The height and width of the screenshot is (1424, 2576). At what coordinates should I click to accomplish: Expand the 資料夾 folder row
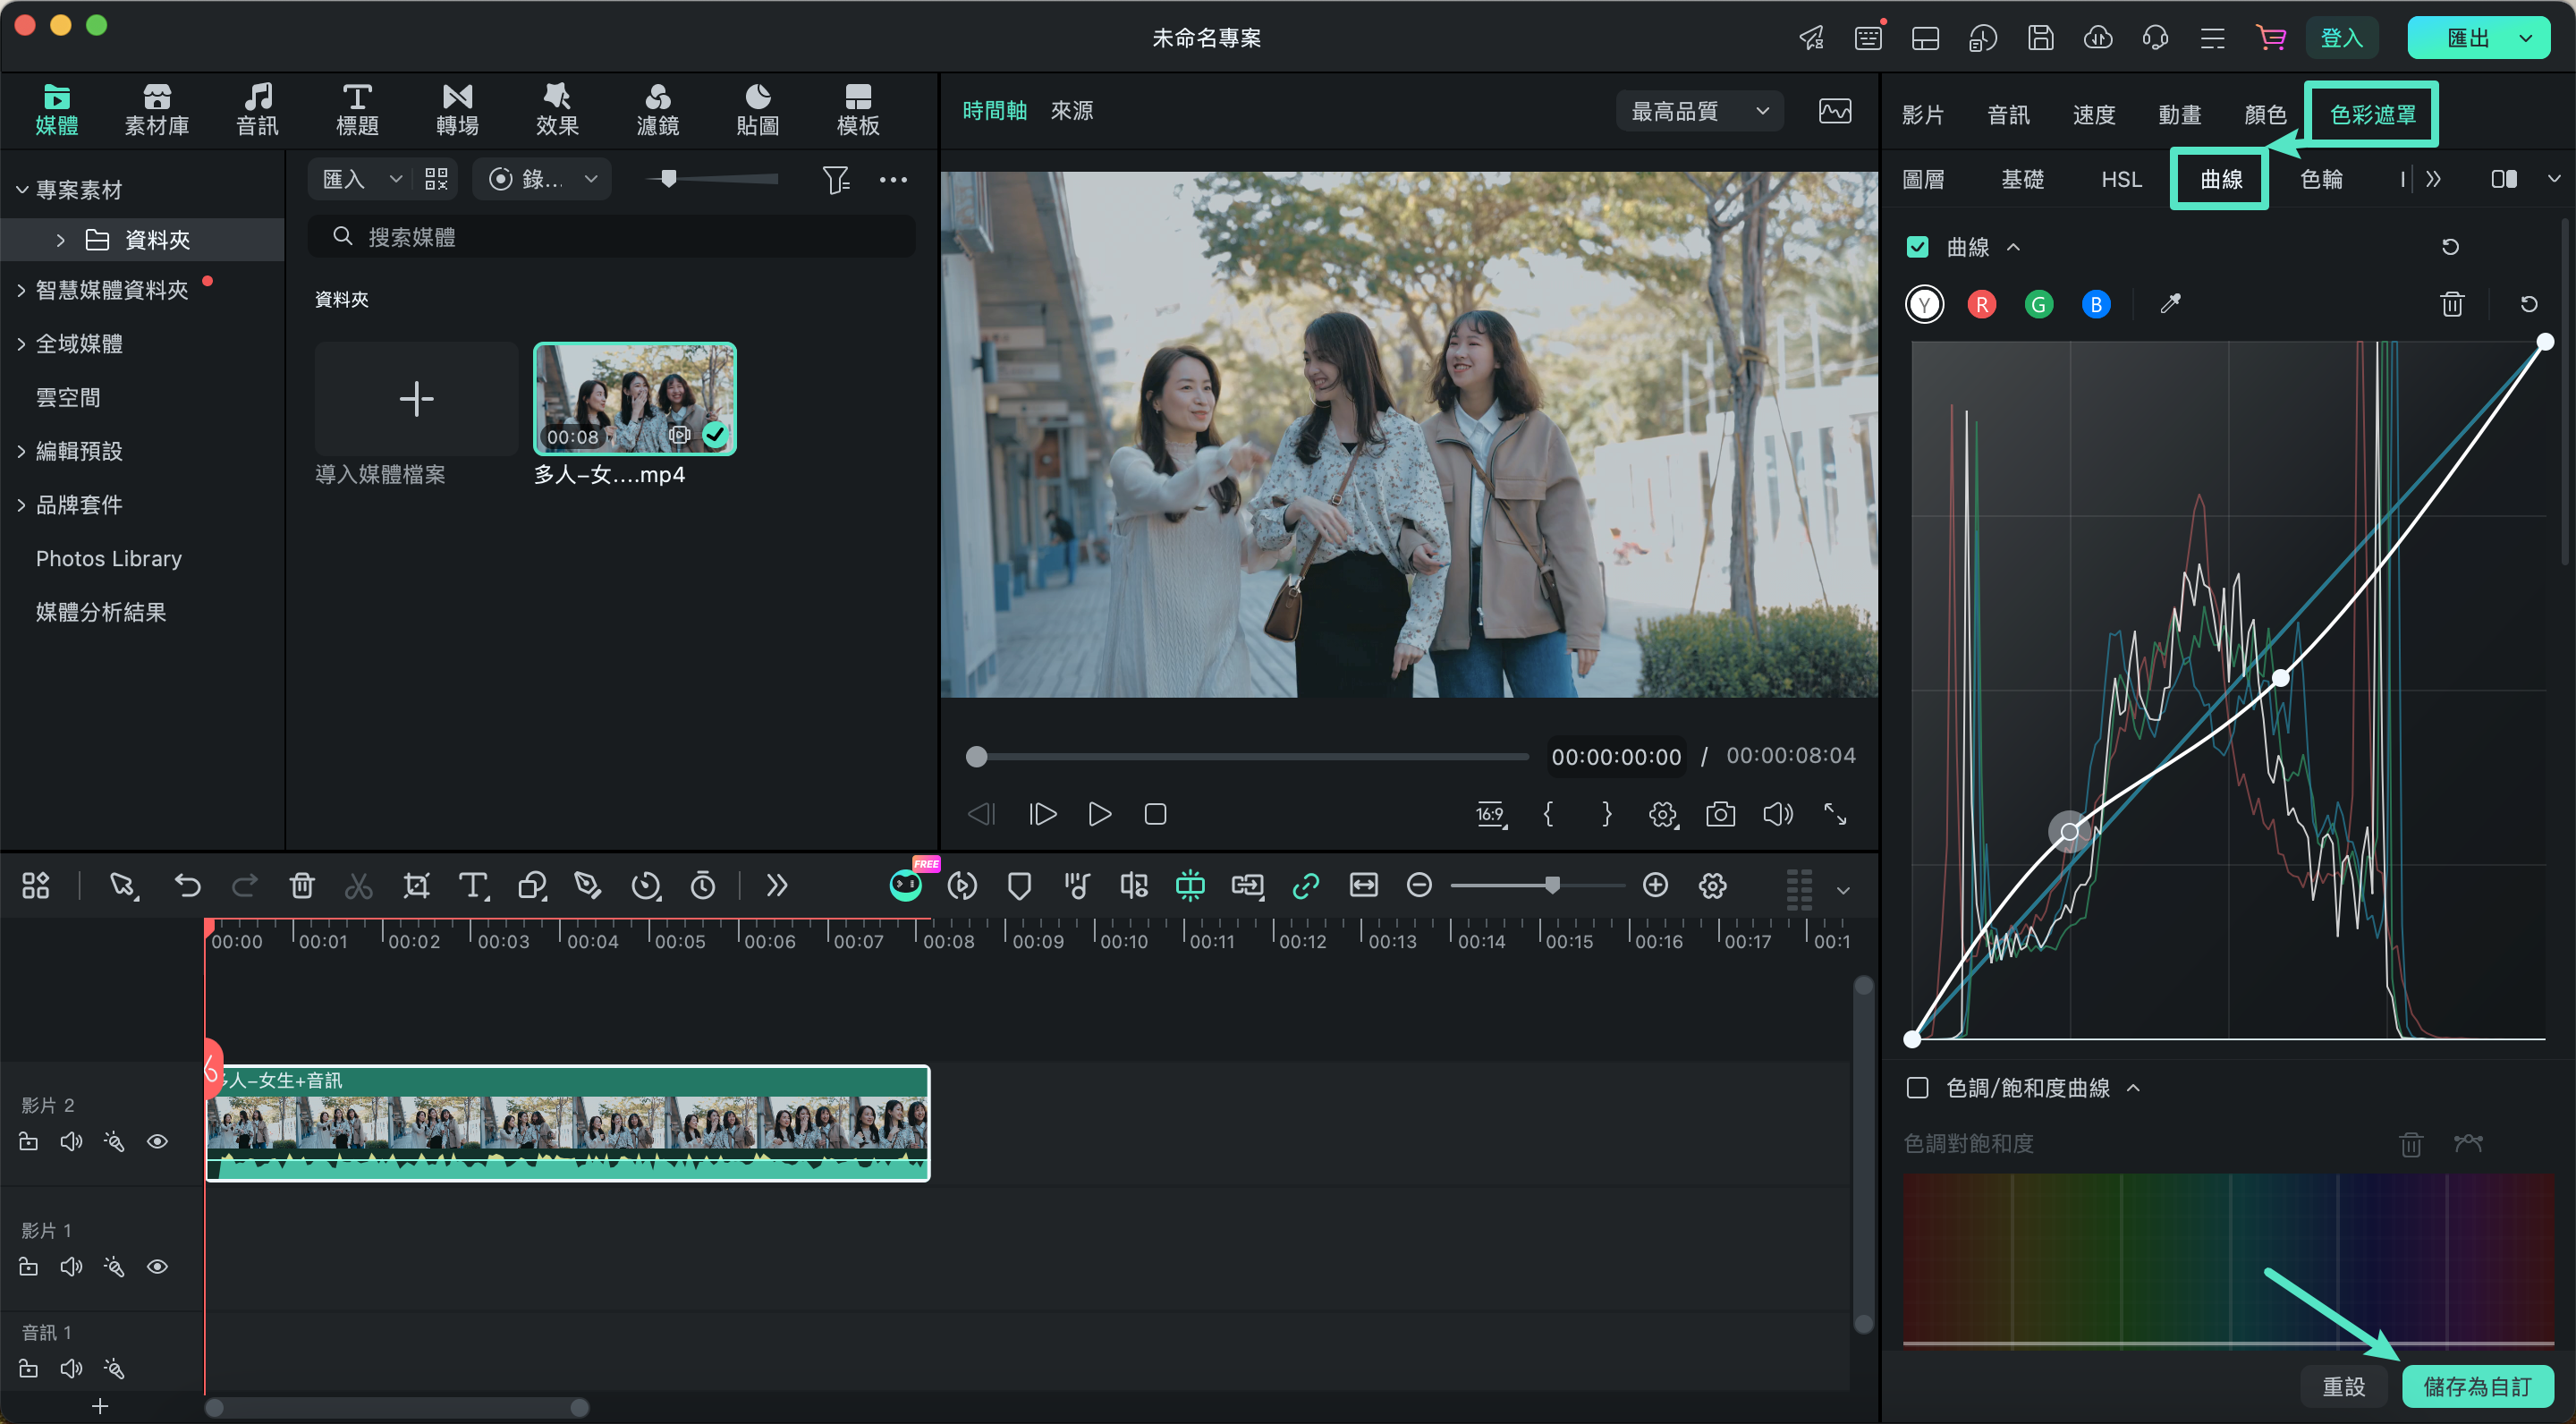point(60,240)
